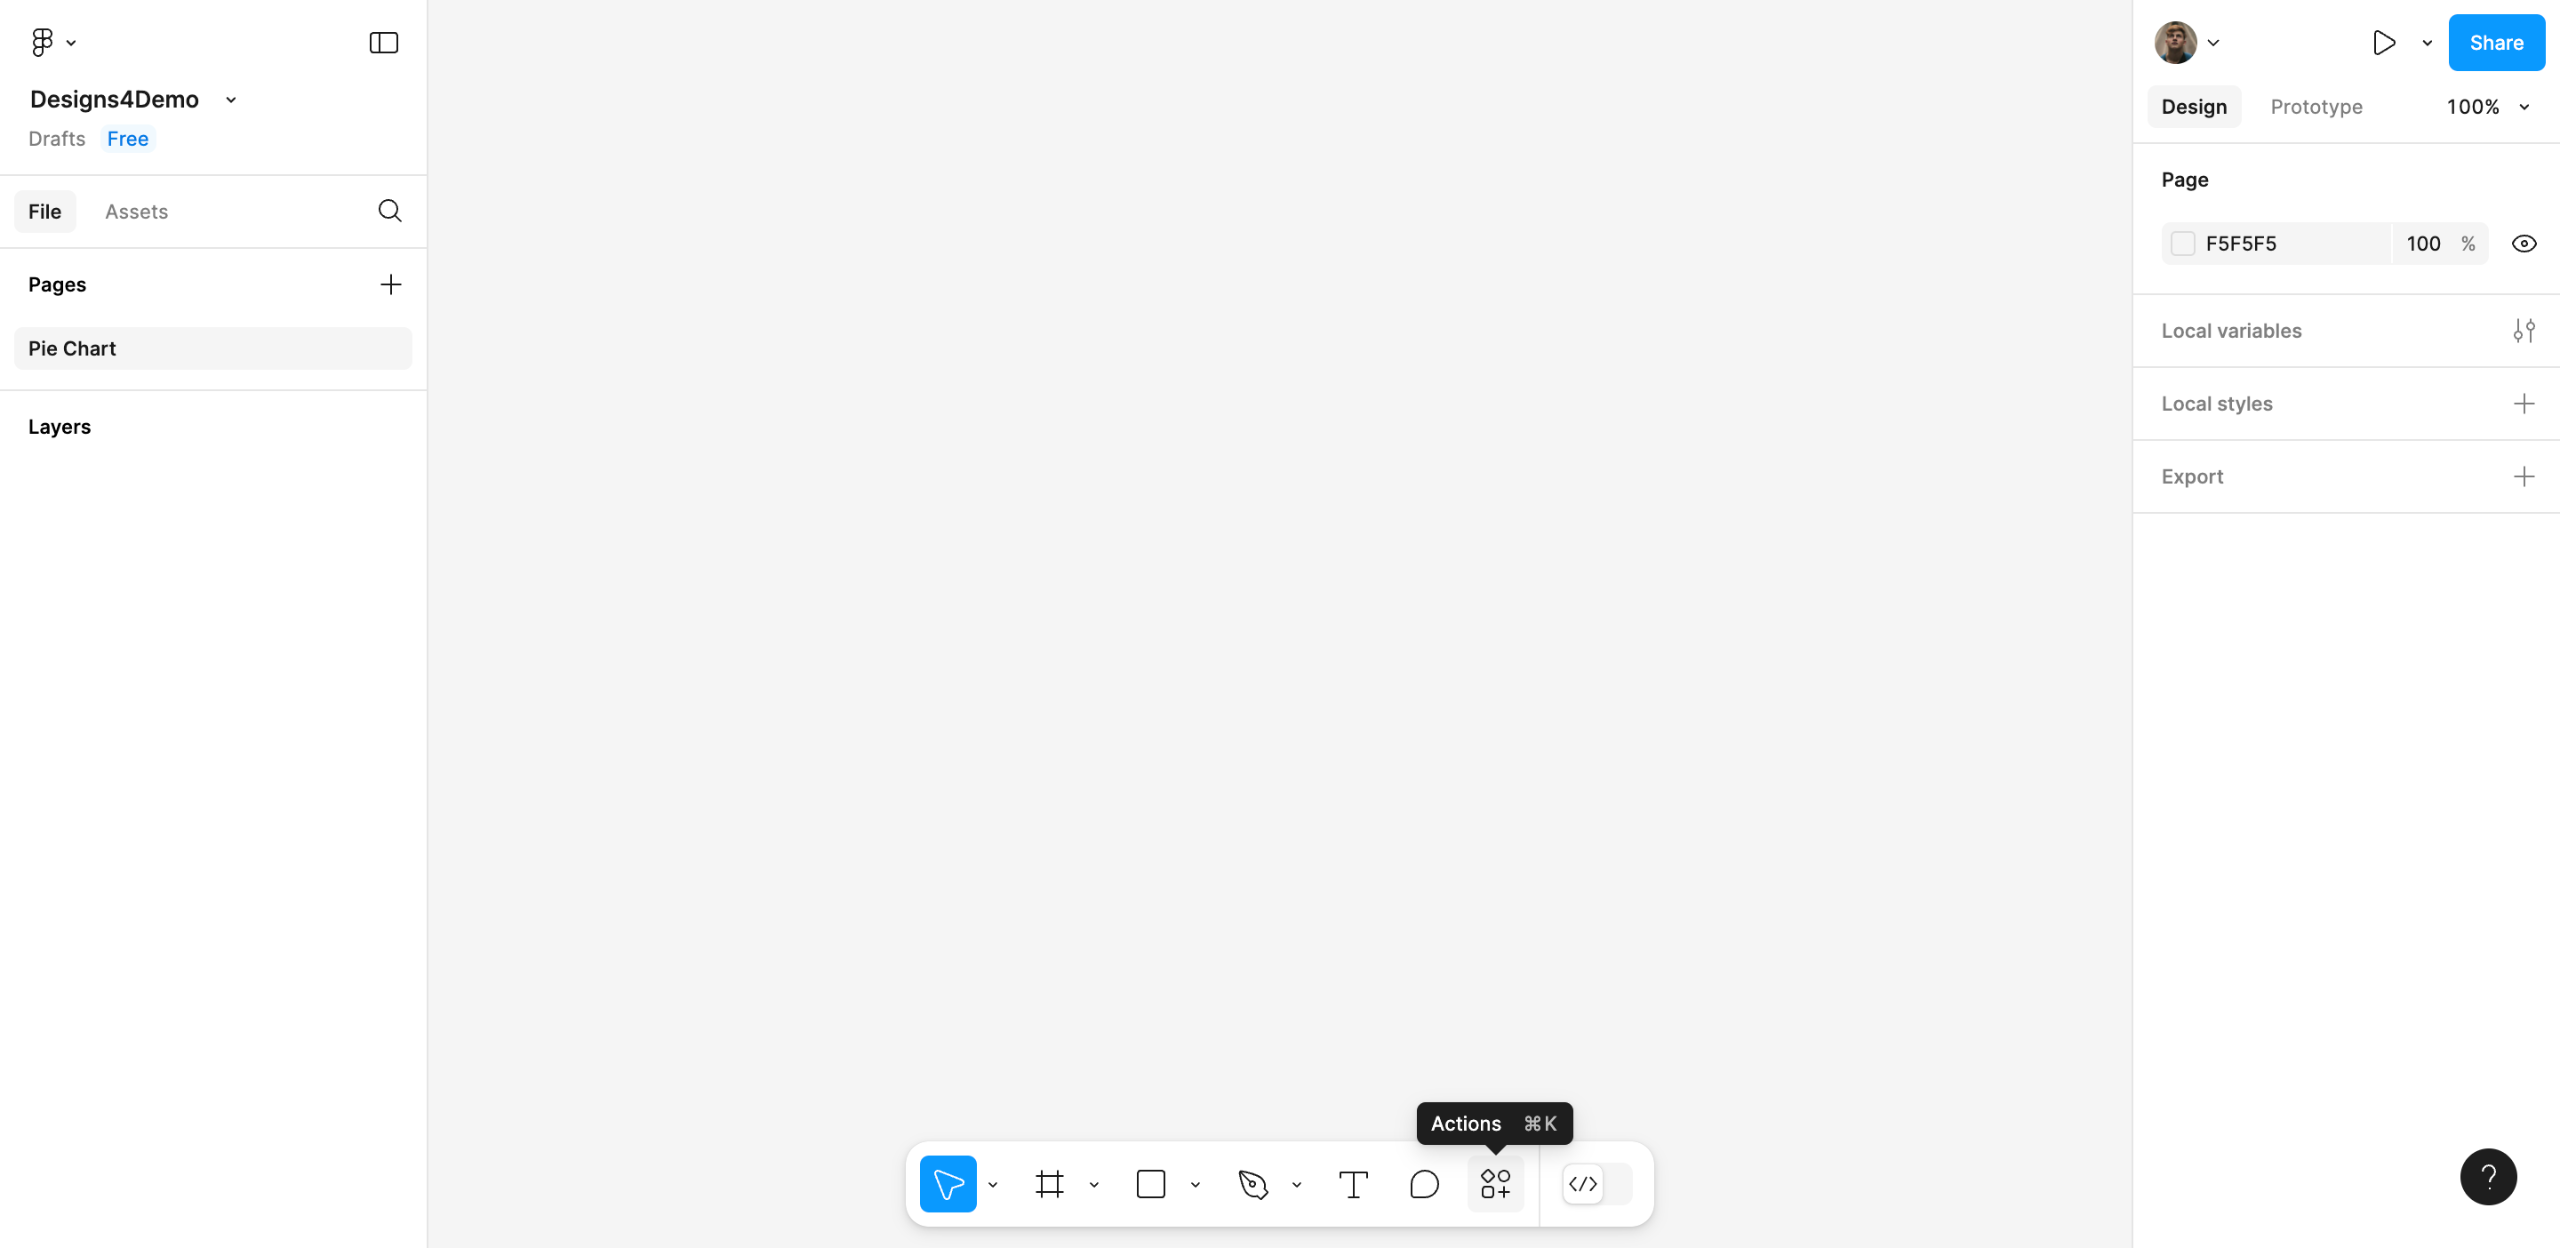Viewport: 2560px width, 1248px height.
Task: Toggle Dev Mode switch in toolbar
Action: click(x=1597, y=1184)
